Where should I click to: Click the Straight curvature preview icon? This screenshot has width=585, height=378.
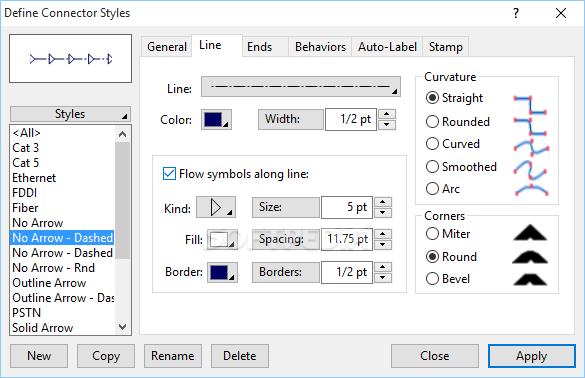(x=530, y=105)
